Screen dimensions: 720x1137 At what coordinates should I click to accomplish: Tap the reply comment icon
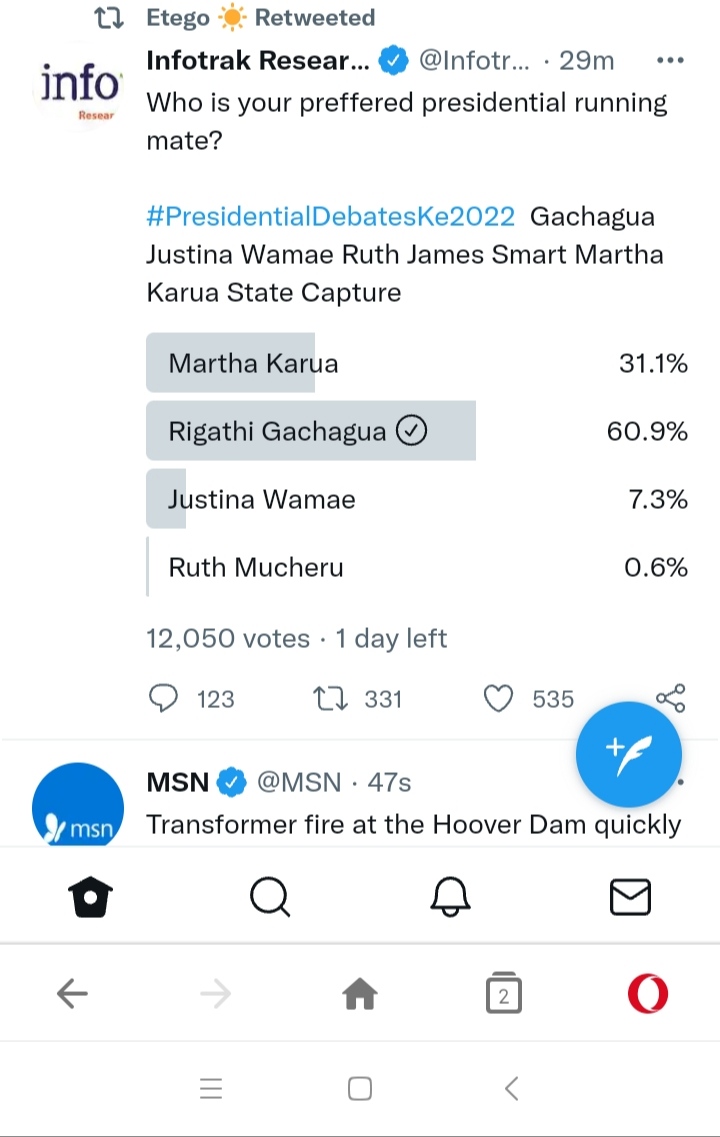tap(163, 698)
